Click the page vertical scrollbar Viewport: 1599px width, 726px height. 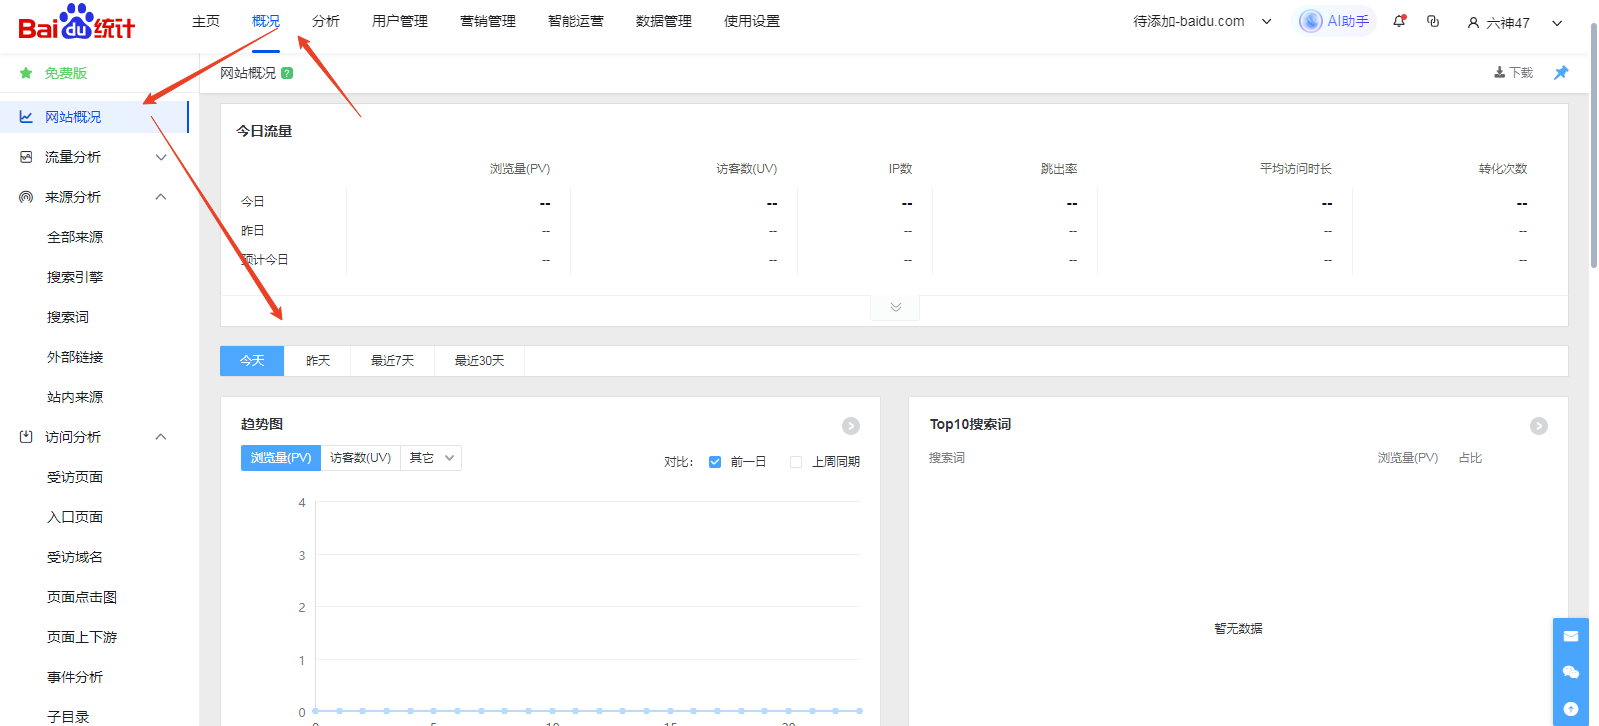click(1593, 145)
